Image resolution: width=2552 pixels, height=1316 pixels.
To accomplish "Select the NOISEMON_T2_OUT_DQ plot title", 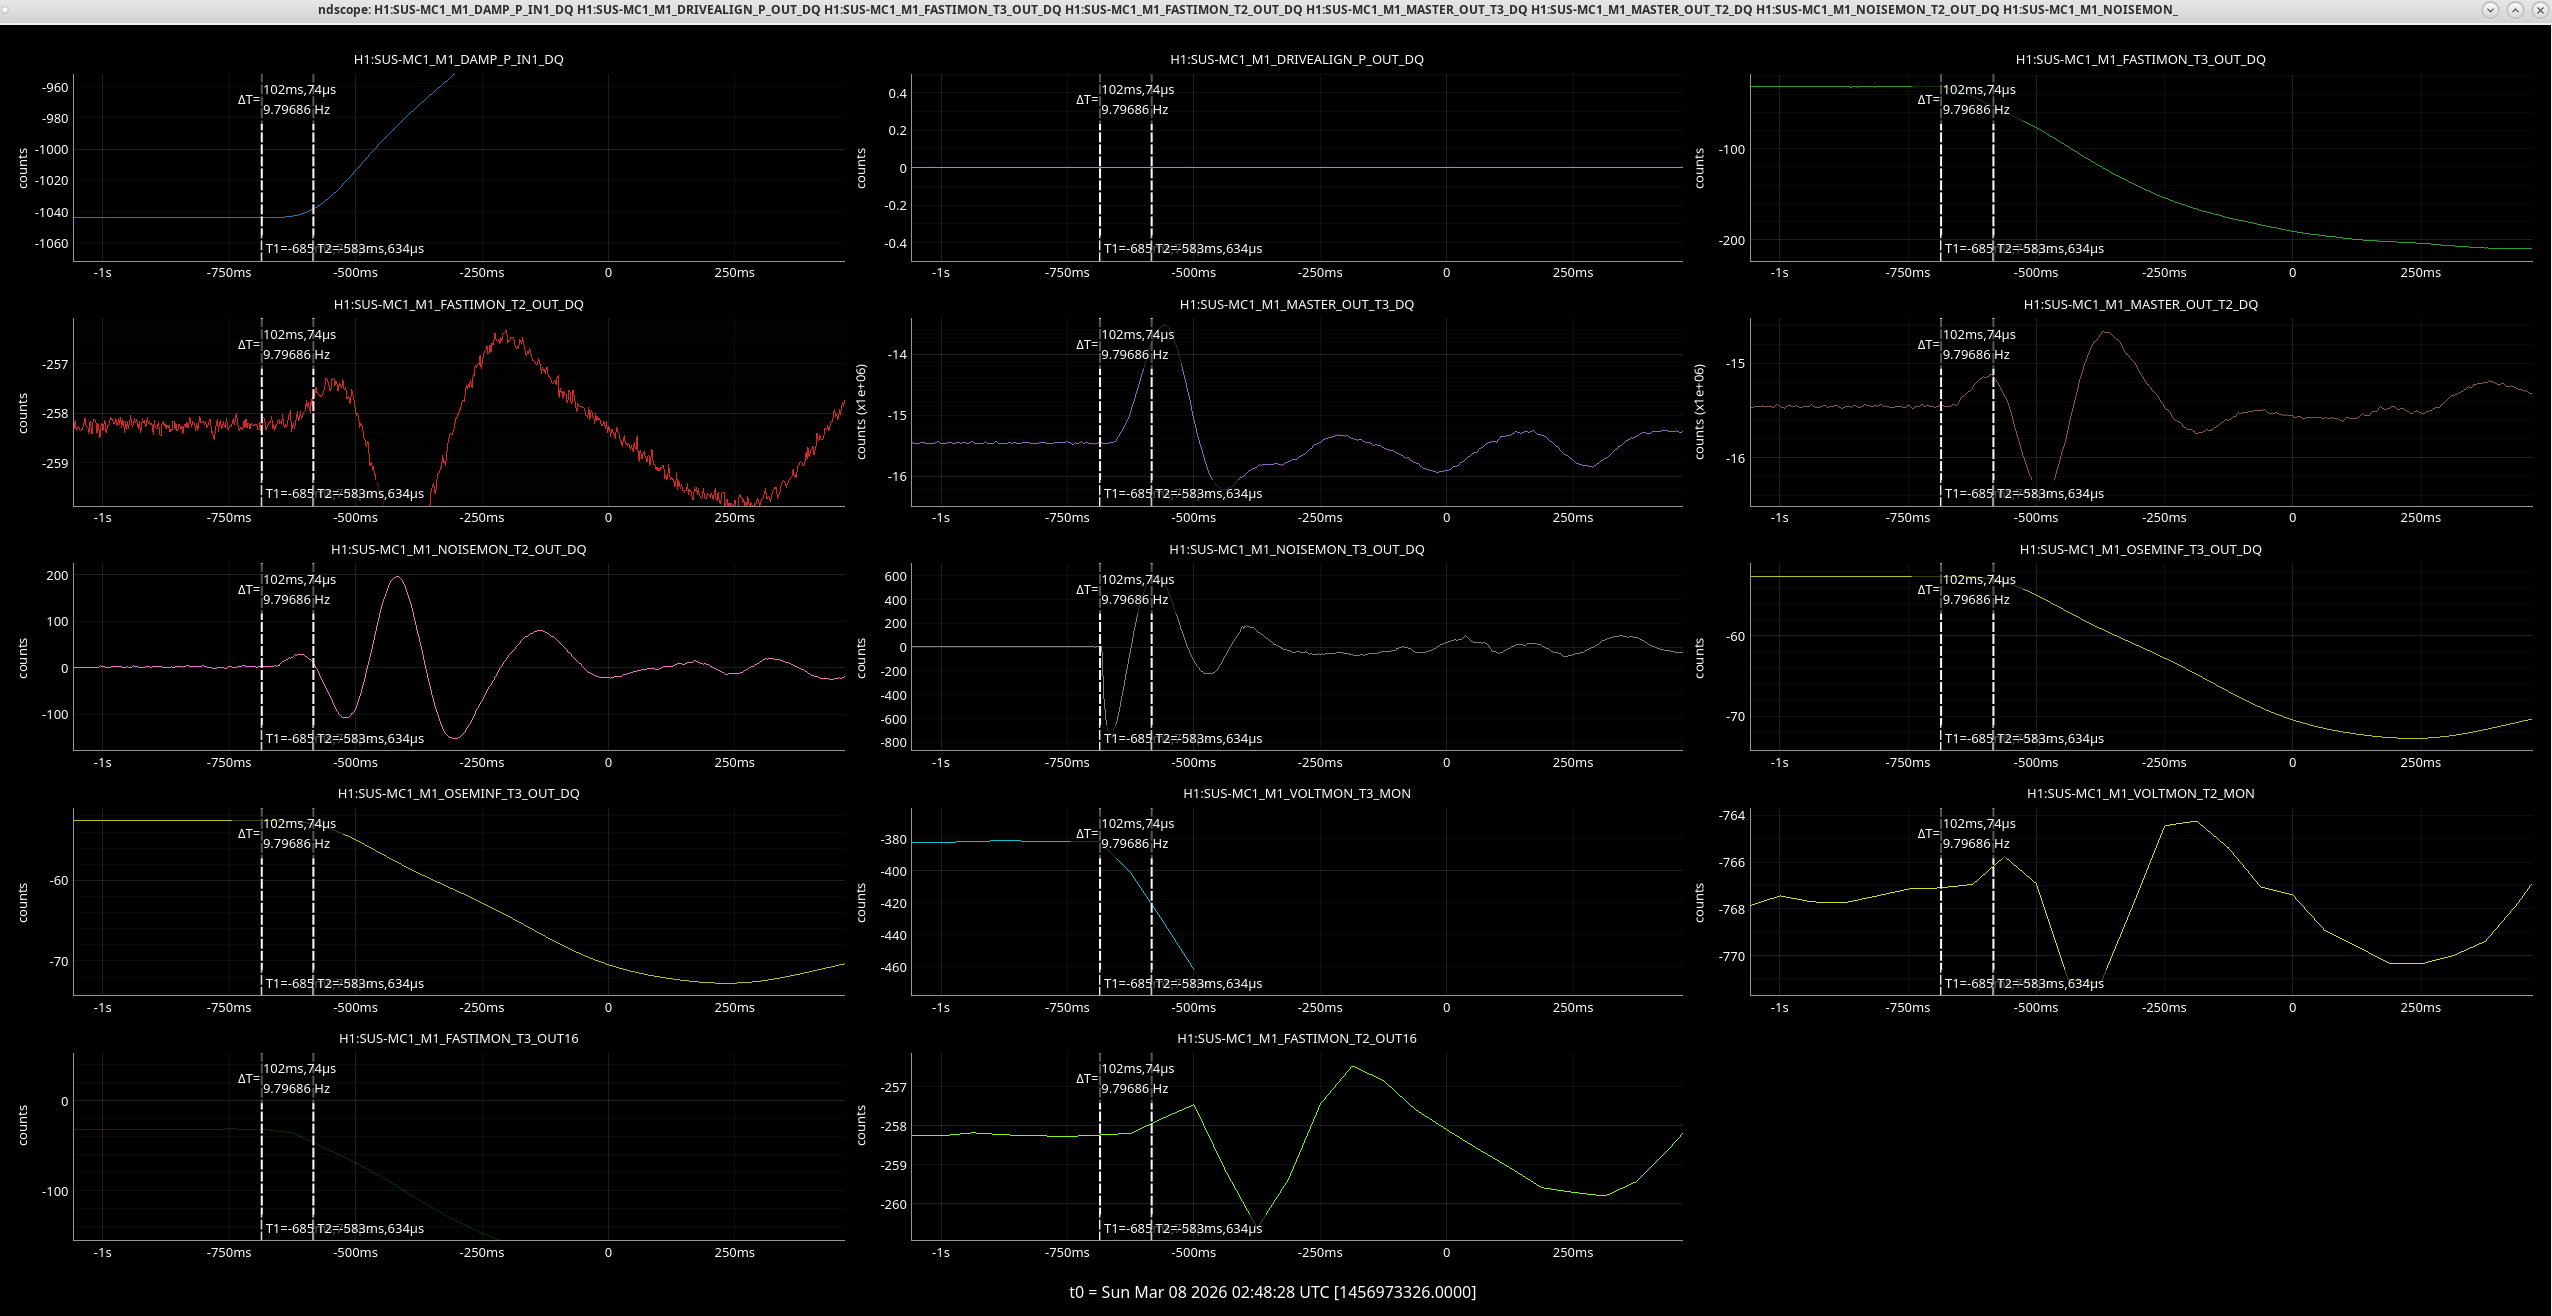I will coord(458,549).
